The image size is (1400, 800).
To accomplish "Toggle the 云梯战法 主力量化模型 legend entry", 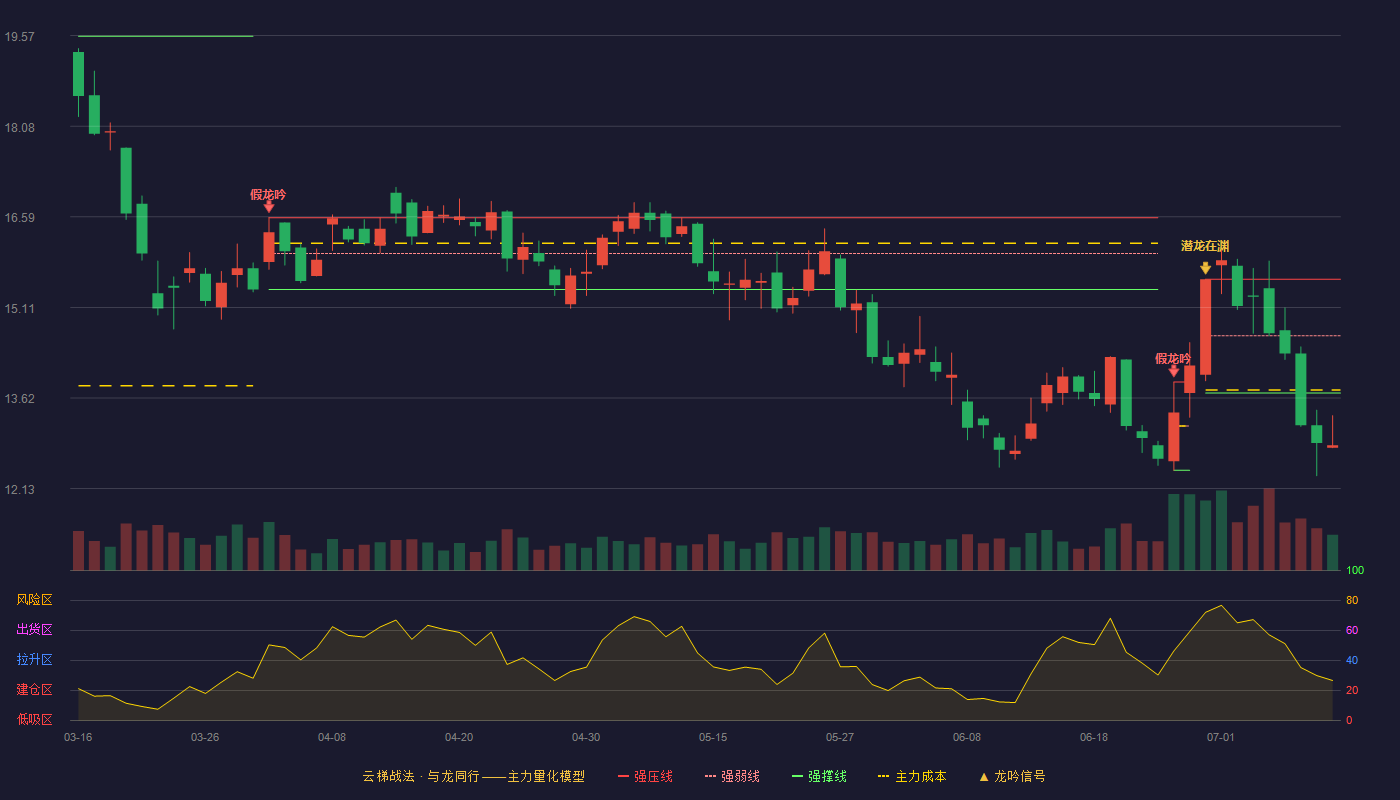I will click(x=473, y=776).
